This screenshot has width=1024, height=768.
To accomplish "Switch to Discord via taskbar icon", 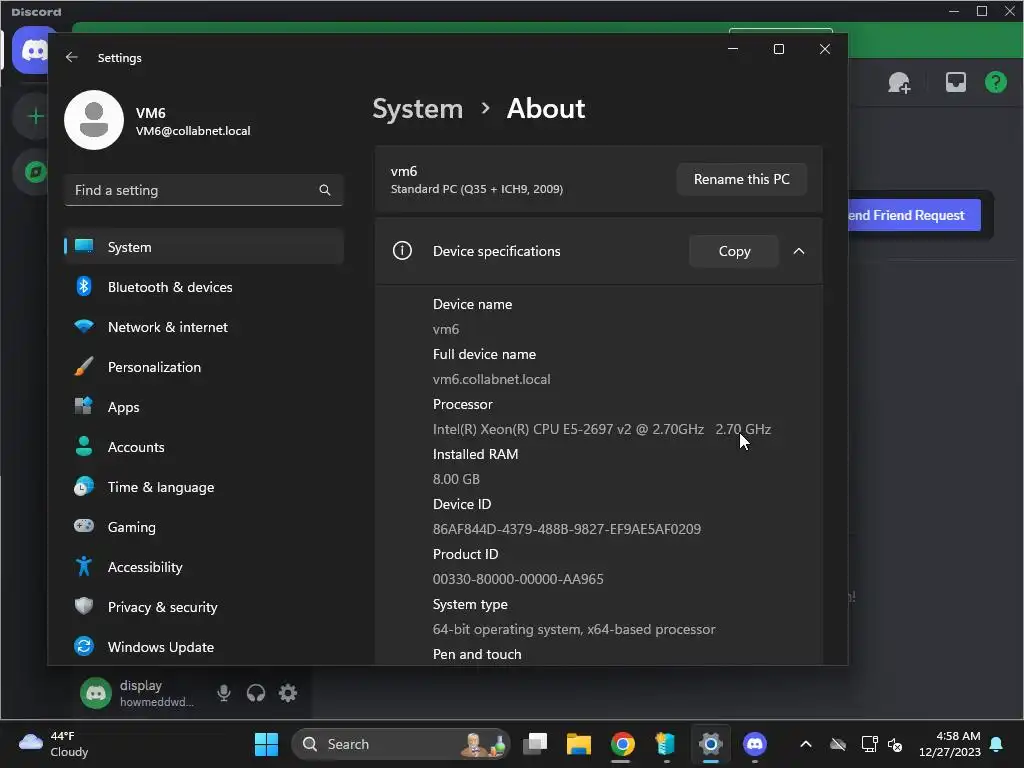I will pos(755,744).
